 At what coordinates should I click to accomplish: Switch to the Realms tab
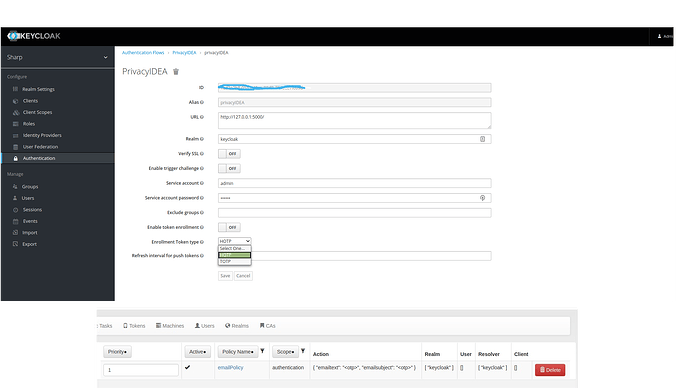point(237,326)
